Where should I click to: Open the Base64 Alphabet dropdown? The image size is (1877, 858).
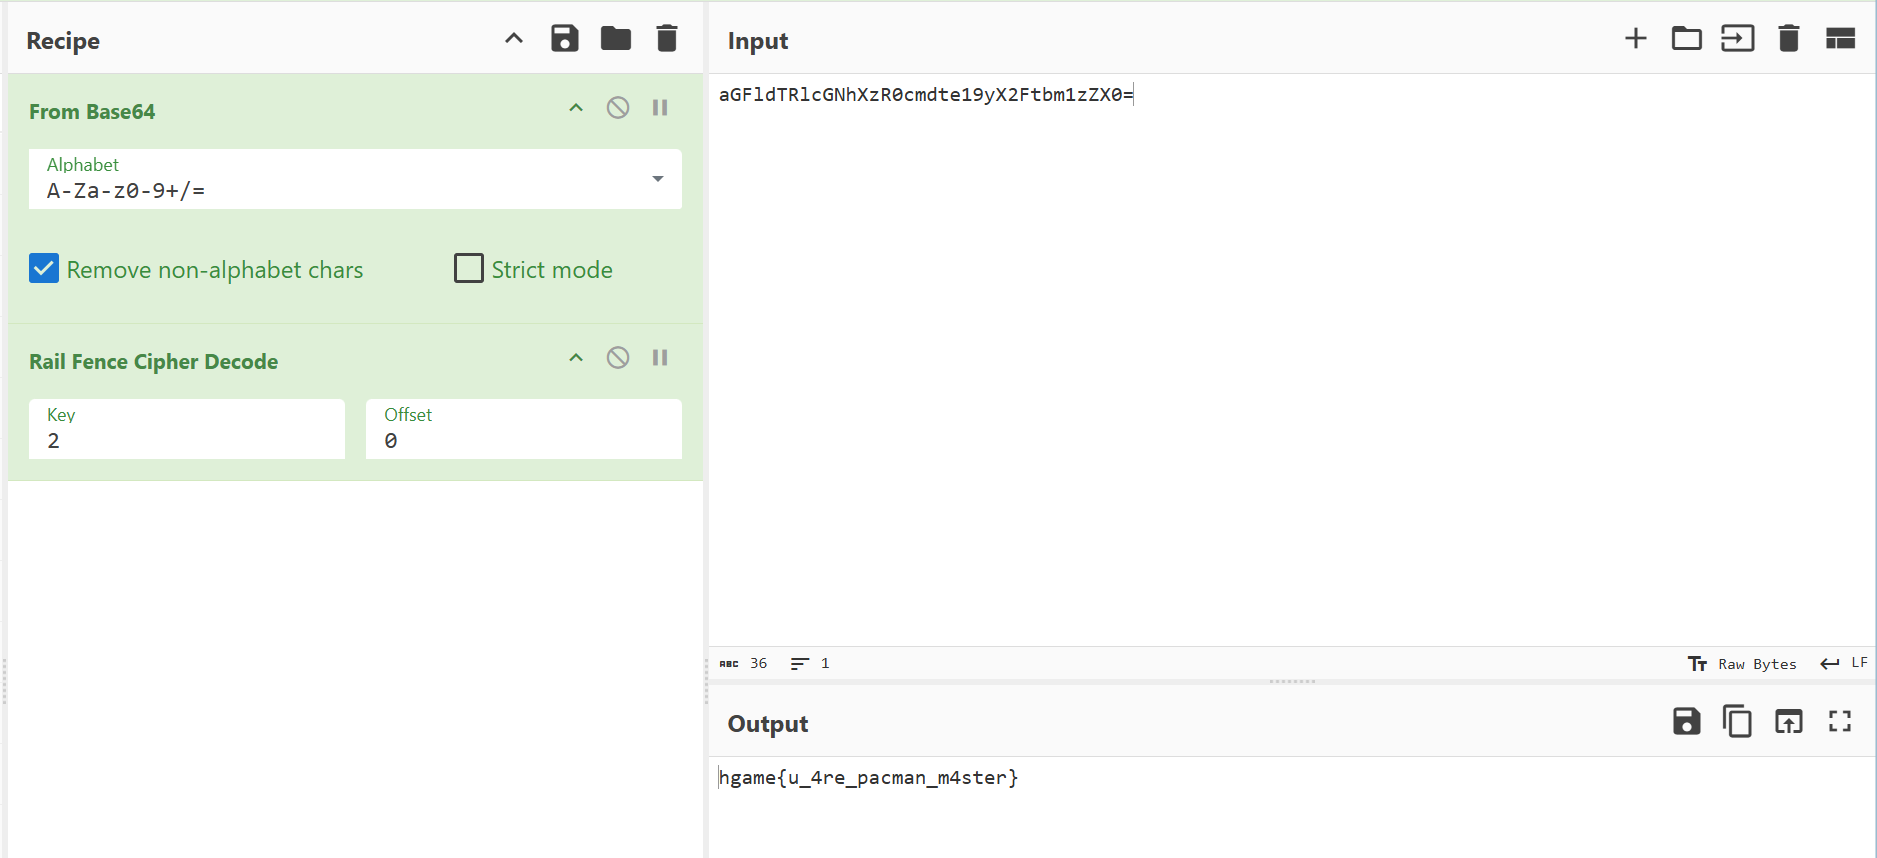point(657,179)
